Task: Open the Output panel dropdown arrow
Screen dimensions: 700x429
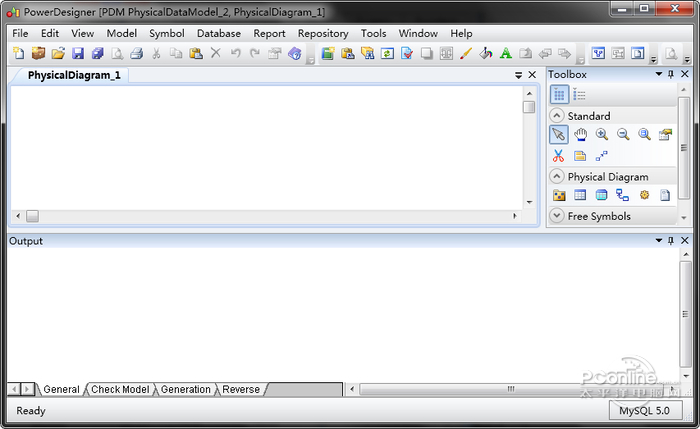Action: coord(658,240)
